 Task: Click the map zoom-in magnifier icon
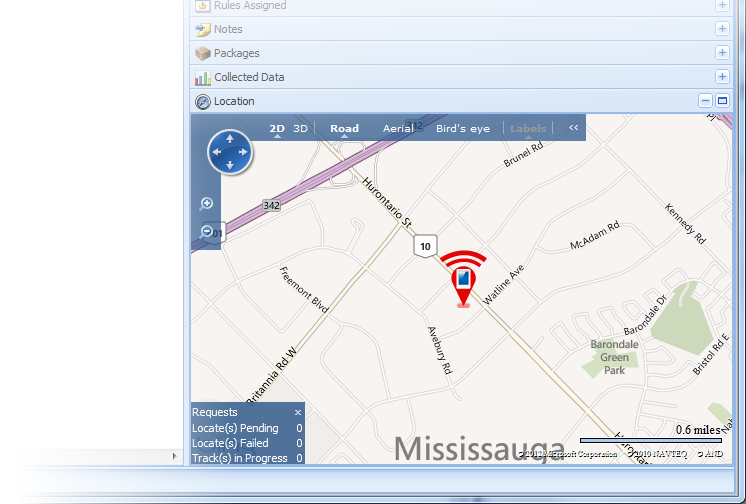tap(206, 204)
